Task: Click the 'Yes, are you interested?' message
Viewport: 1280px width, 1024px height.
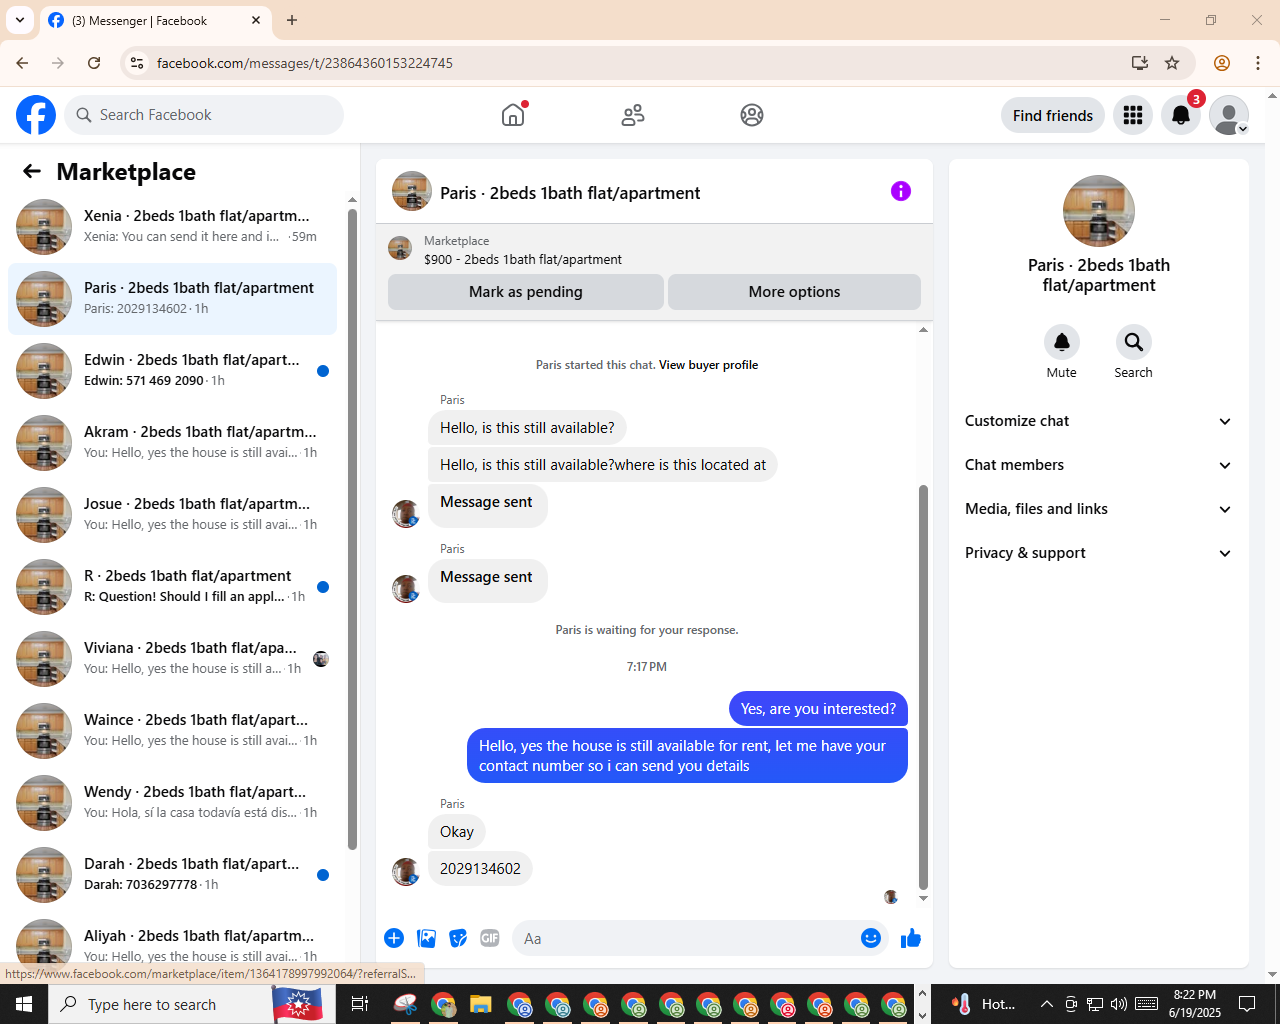Action: 818,709
